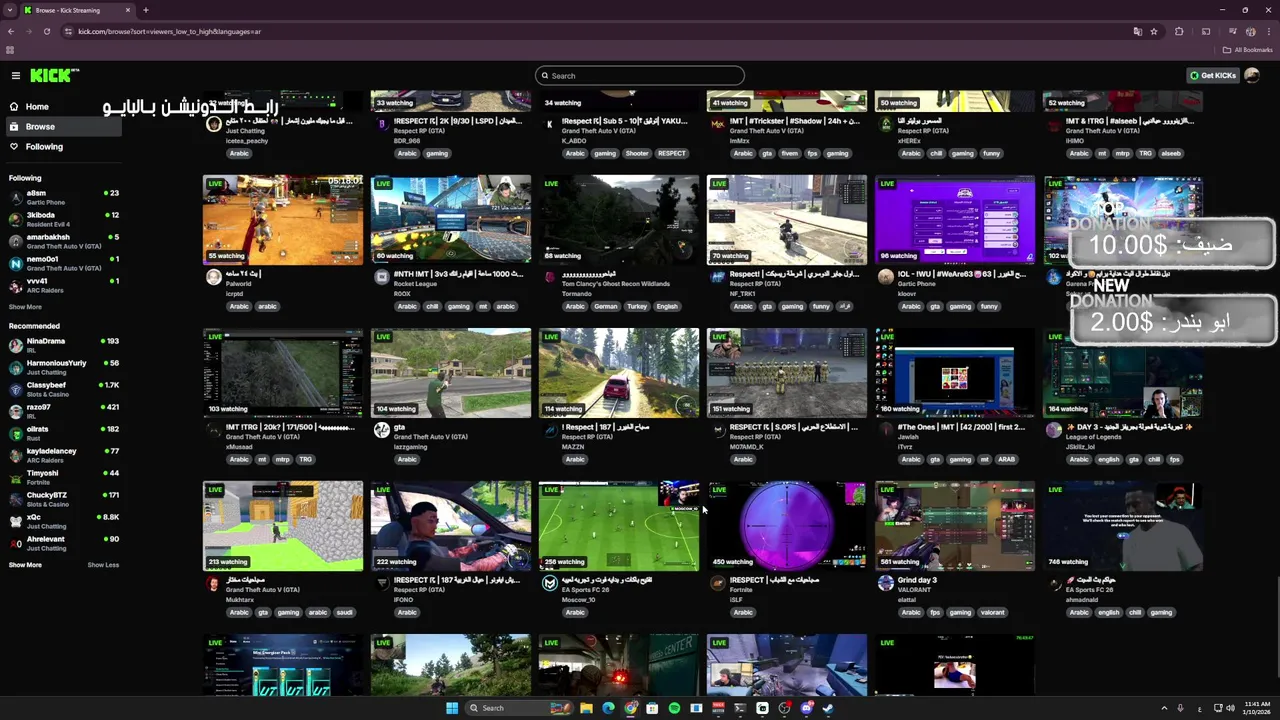The height and width of the screenshot is (720, 1280).
Task: Open the EA Sports FC stream with 256 watching
Action: click(619, 526)
